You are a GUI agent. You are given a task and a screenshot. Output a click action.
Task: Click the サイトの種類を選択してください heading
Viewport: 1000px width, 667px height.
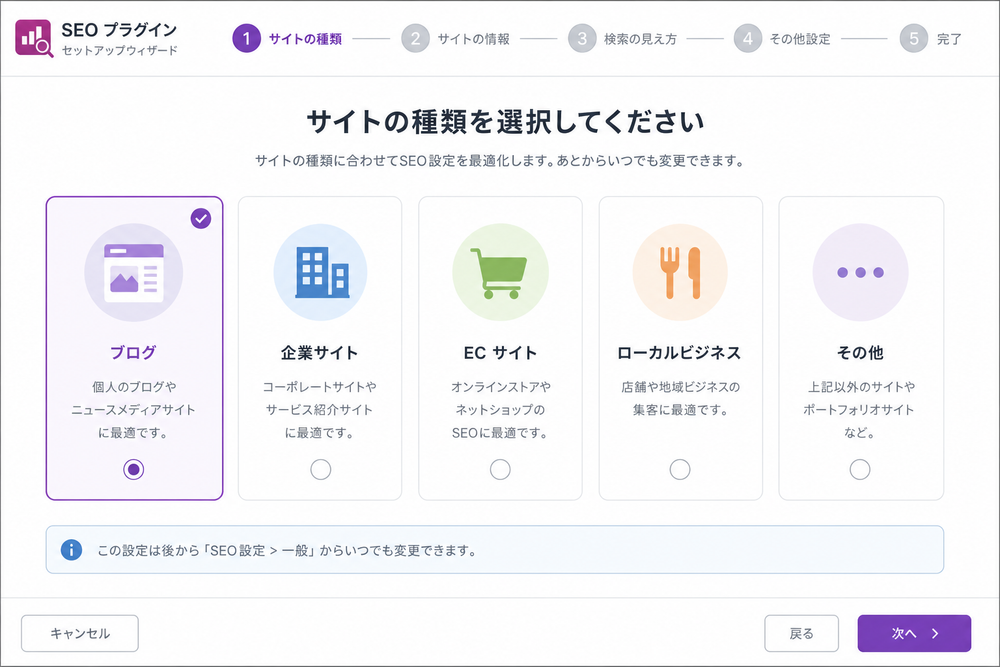[x=505, y=121]
